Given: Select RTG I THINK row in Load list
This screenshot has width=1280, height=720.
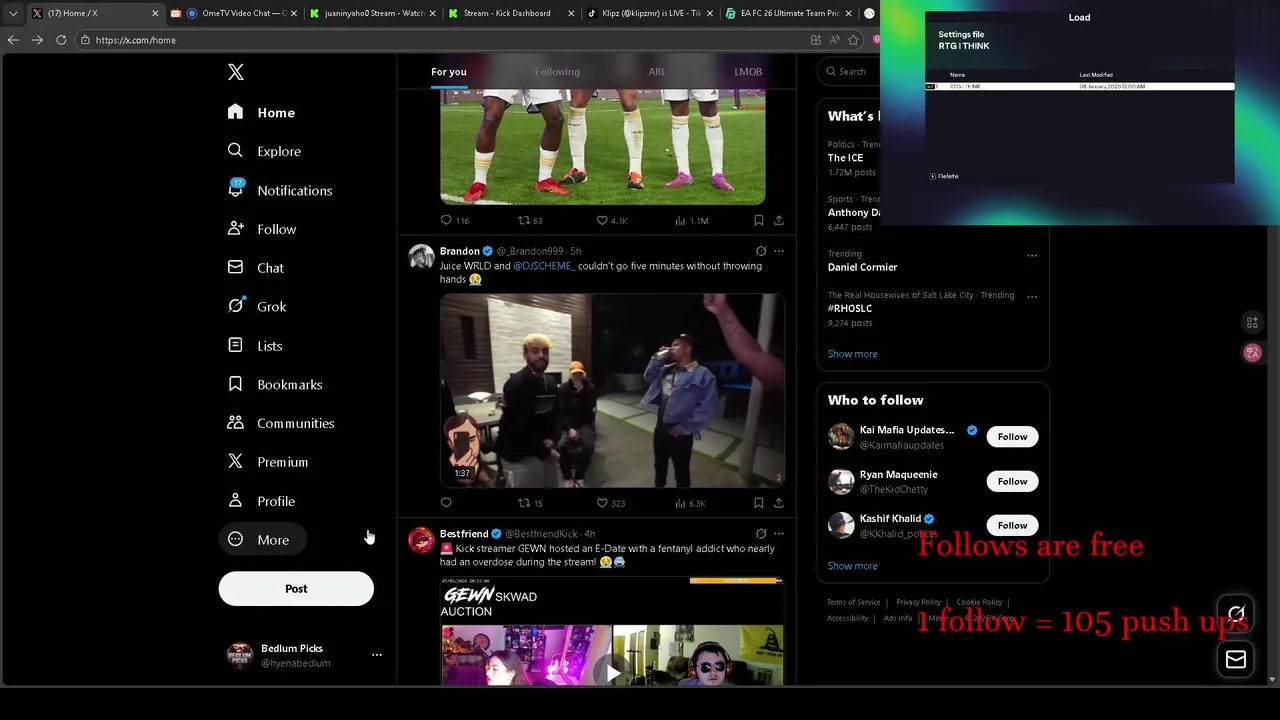Looking at the screenshot, I should click(1080, 87).
